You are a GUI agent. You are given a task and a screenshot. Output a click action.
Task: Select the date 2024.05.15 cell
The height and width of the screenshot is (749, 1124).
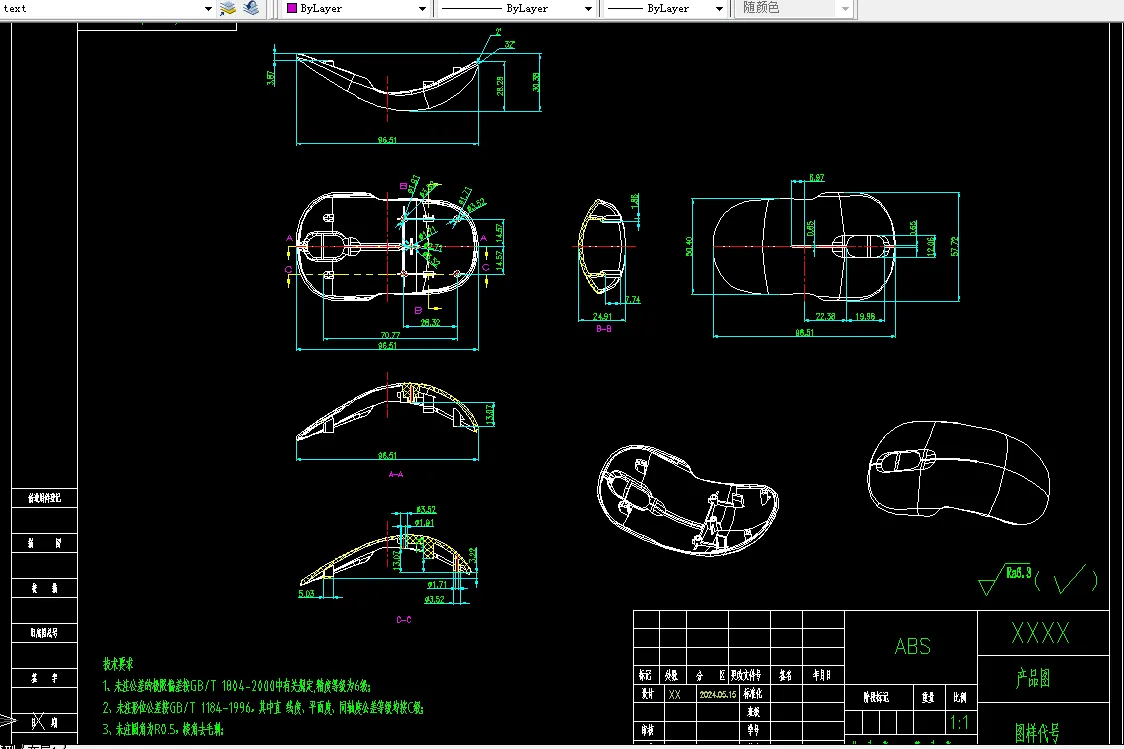(718, 695)
